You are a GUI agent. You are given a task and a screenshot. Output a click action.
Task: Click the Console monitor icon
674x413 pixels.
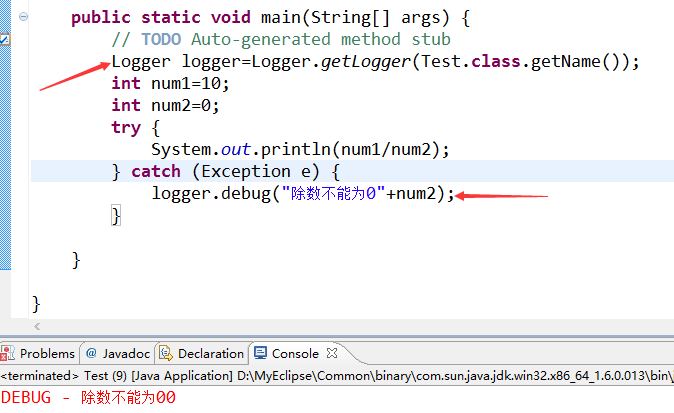click(260, 353)
